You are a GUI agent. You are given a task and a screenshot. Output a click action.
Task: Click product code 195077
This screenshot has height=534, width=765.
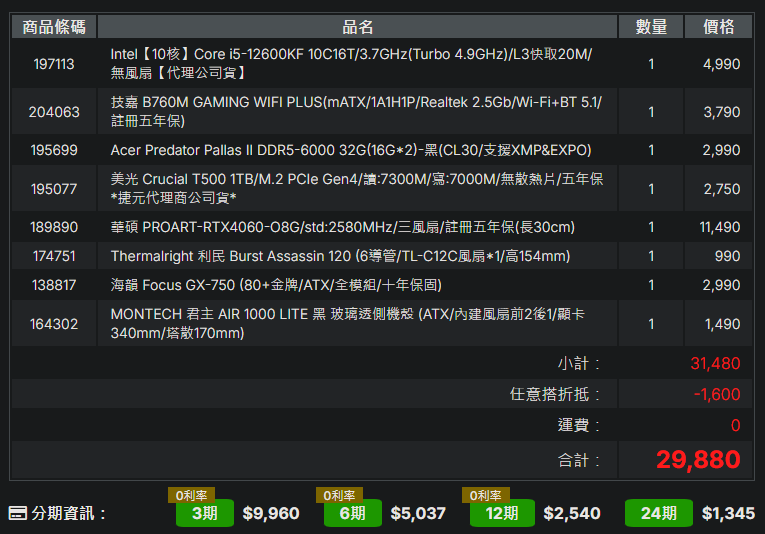[54, 189]
